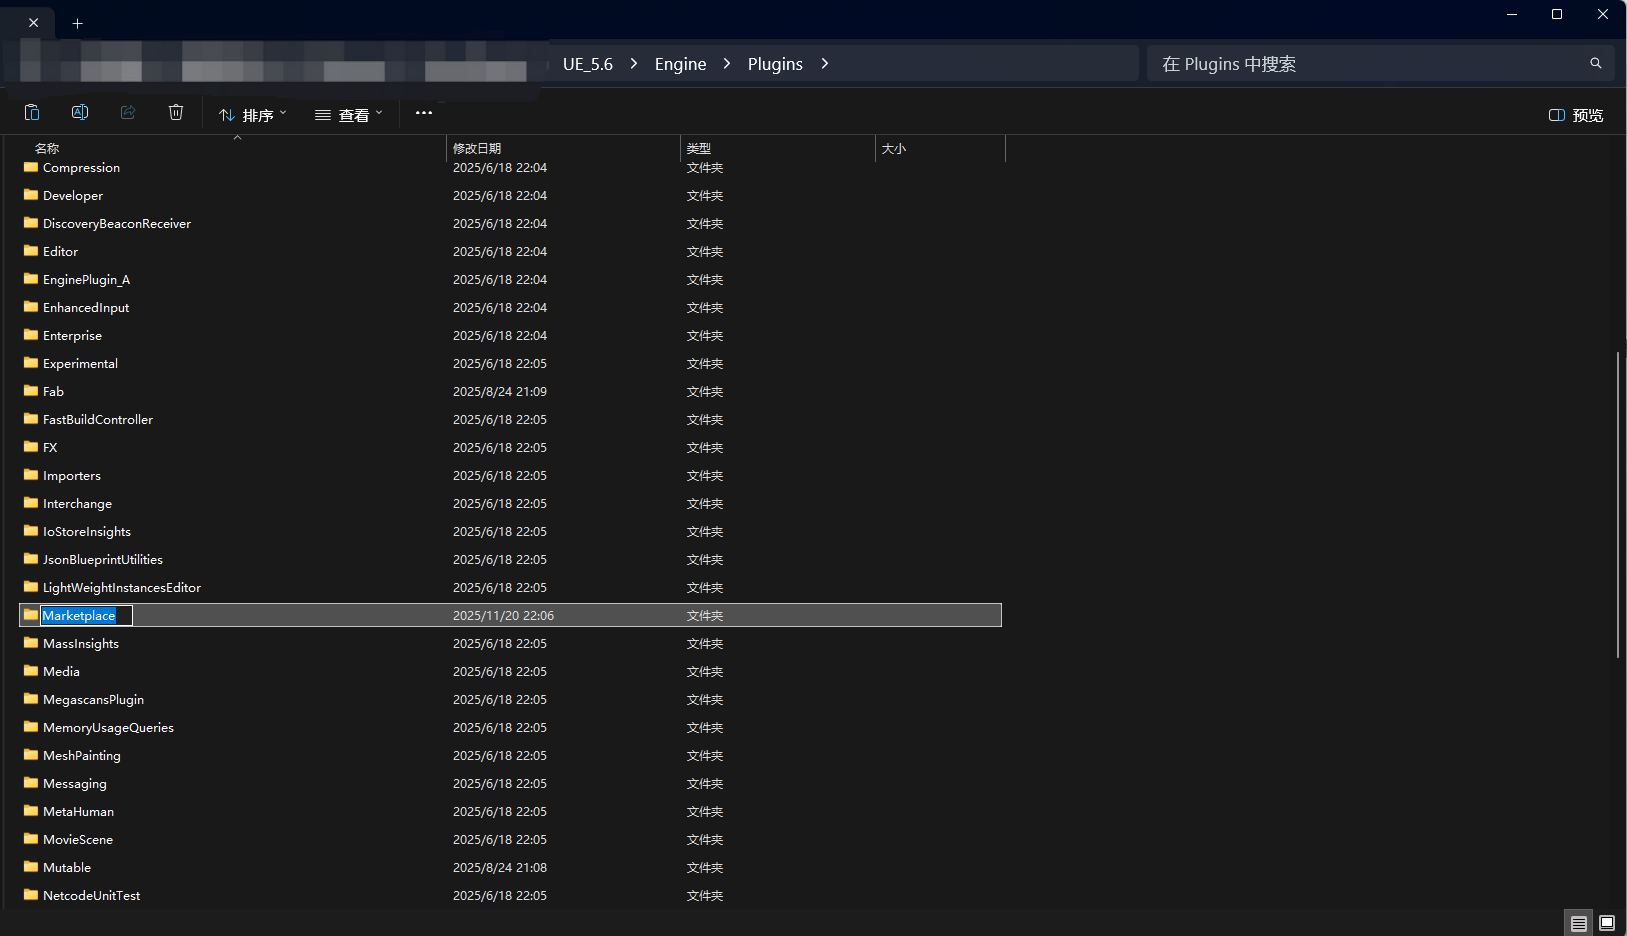Expand the chevron after Plugins in breadcrumb
The image size is (1627, 936).
pos(825,64)
